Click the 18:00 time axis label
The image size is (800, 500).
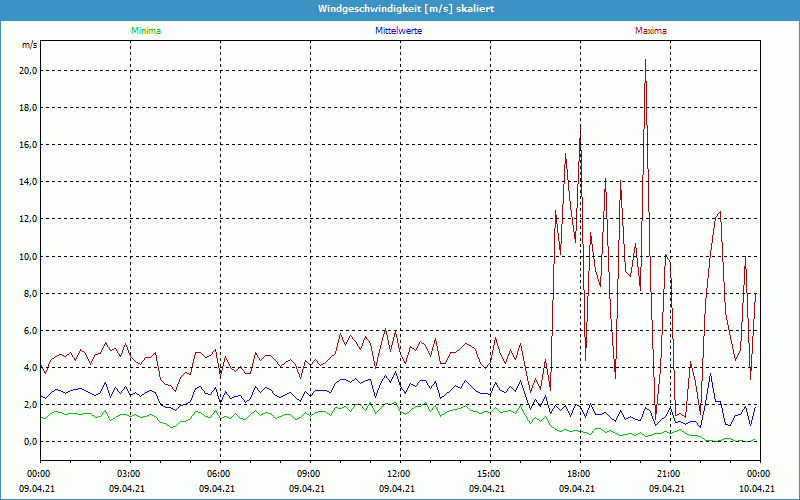[579, 473]
